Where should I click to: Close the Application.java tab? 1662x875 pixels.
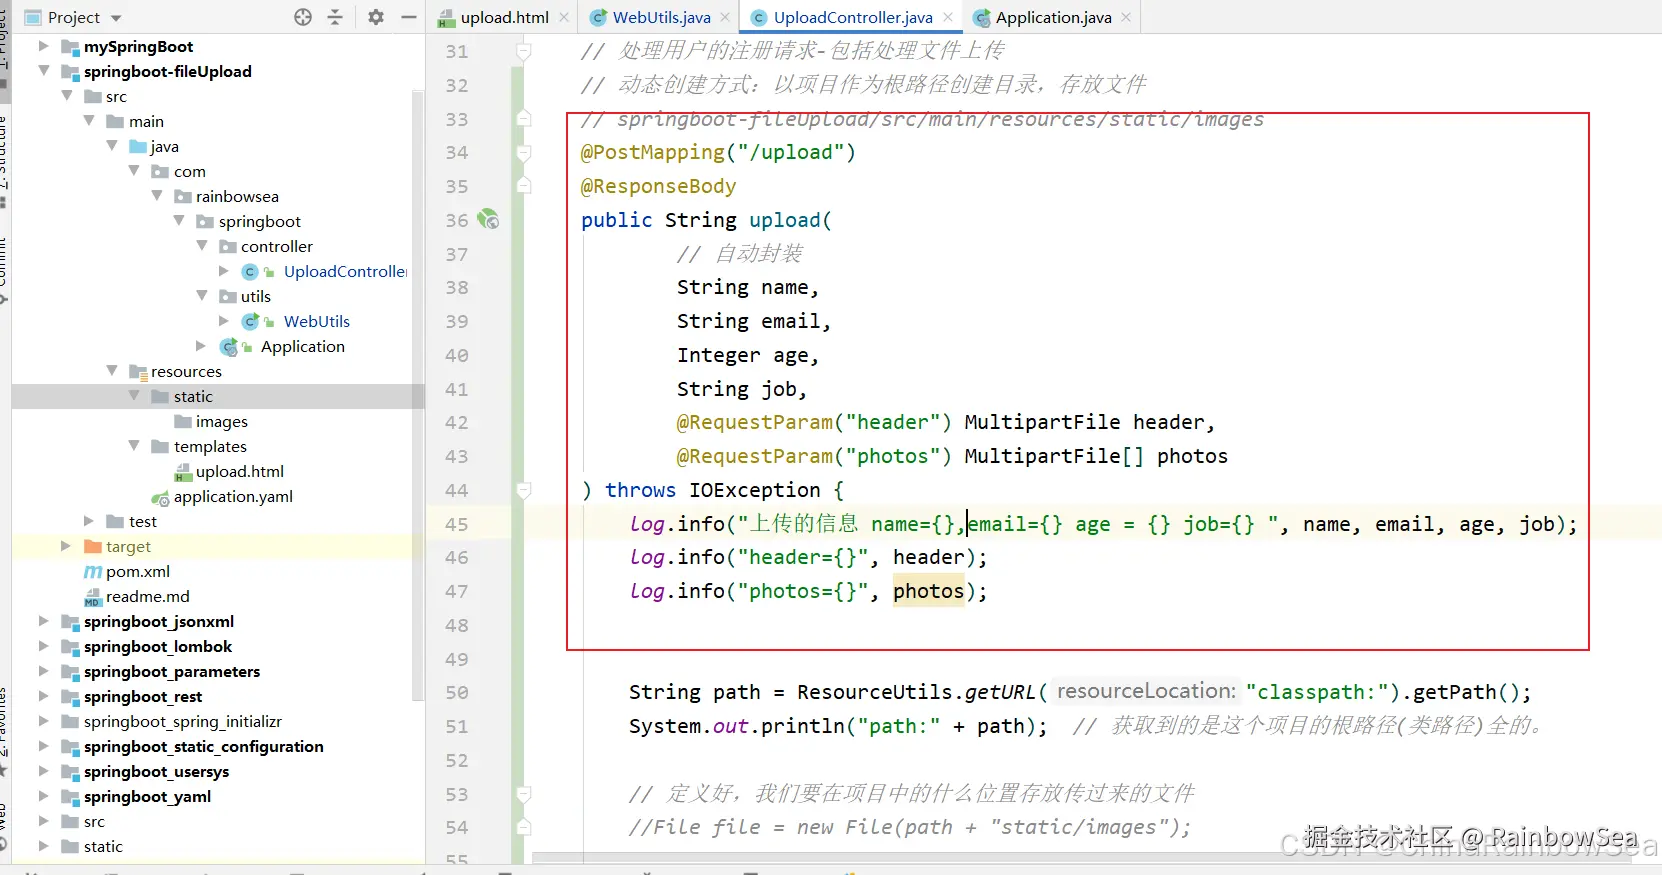click(1127, 17)
